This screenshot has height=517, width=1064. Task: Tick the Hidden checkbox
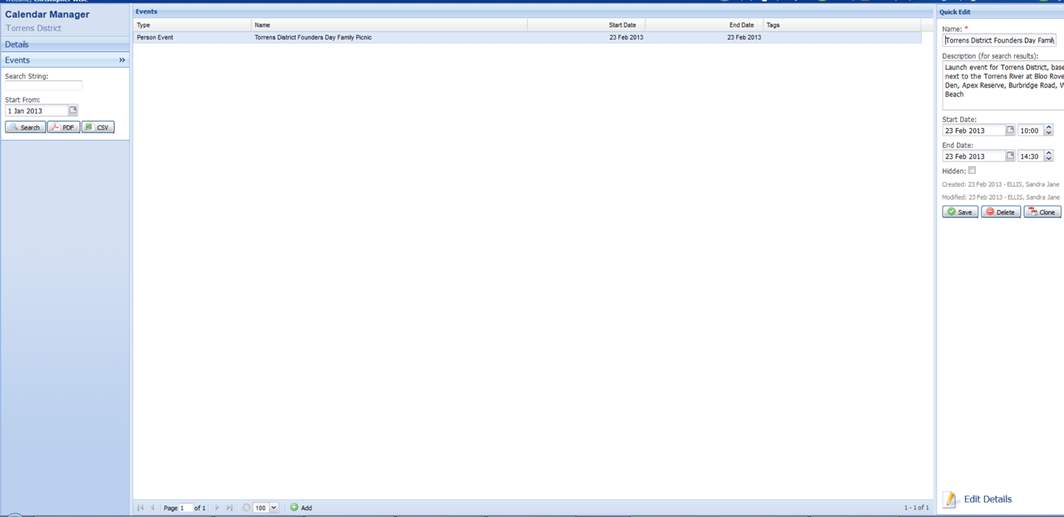972,170
